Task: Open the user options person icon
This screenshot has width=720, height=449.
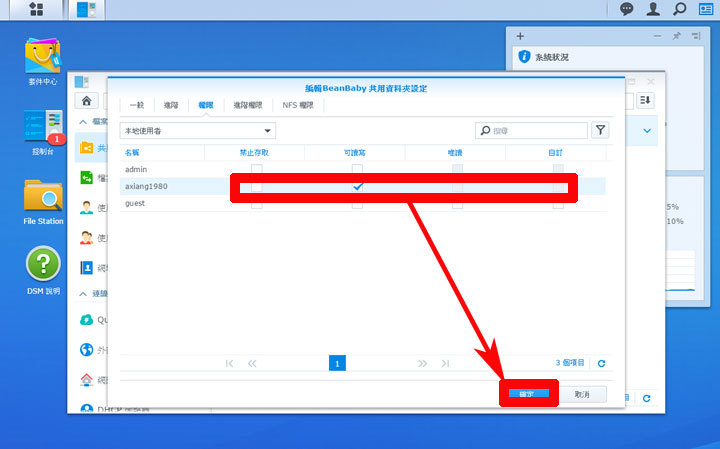Action: coord(653,9)
